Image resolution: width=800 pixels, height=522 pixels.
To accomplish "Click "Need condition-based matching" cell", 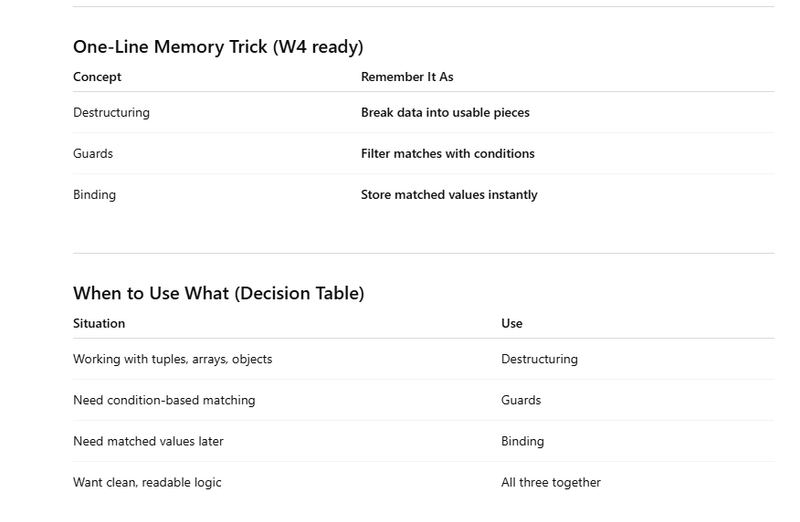I will (164, 400).
